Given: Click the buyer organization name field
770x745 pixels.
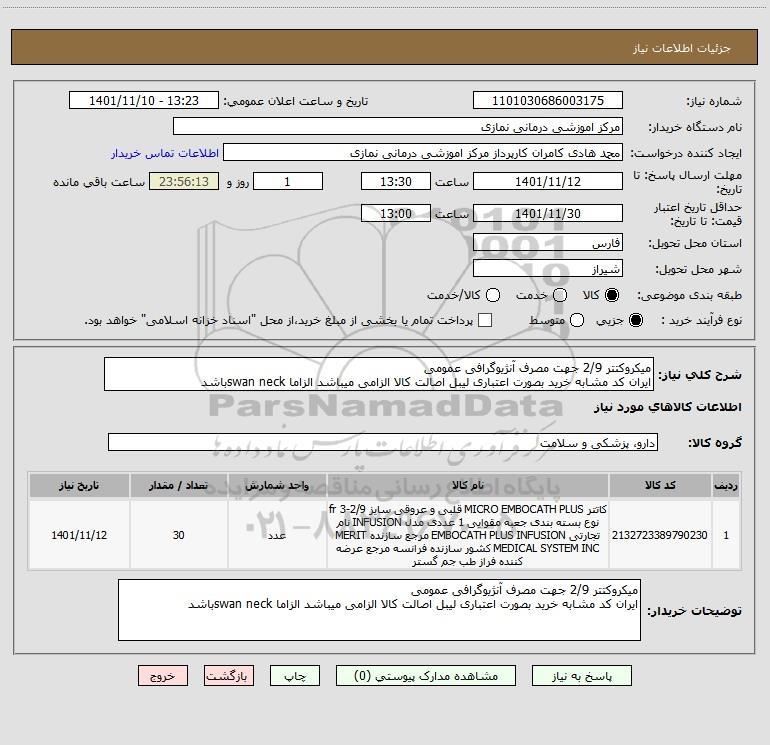Looking at the screenshot, I should click(x=398, y=127).
